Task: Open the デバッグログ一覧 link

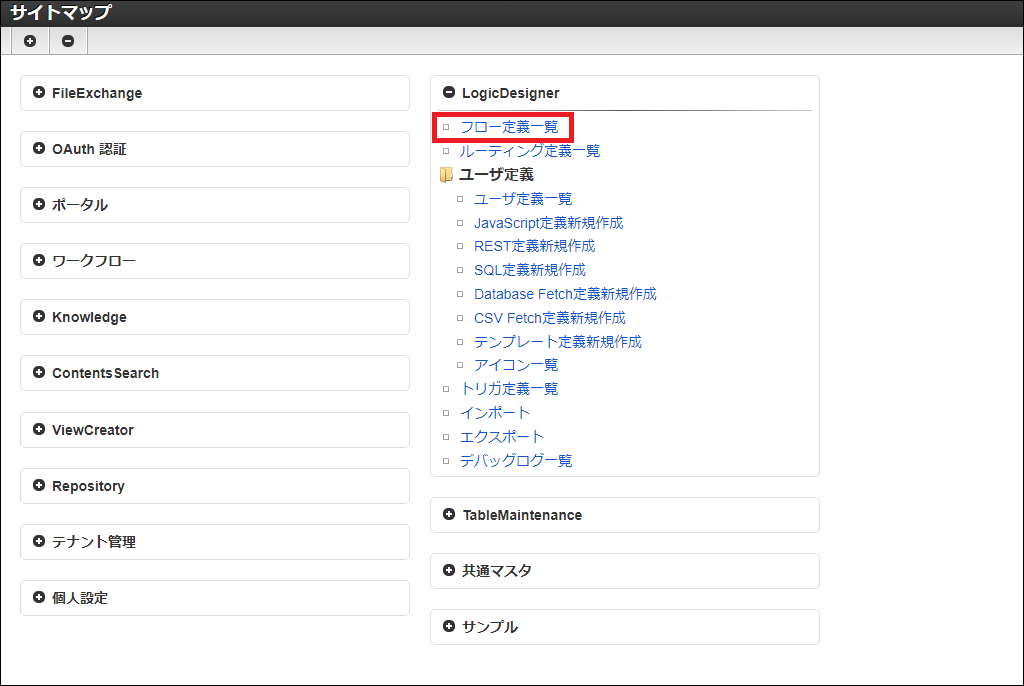Action: [516, 461]
